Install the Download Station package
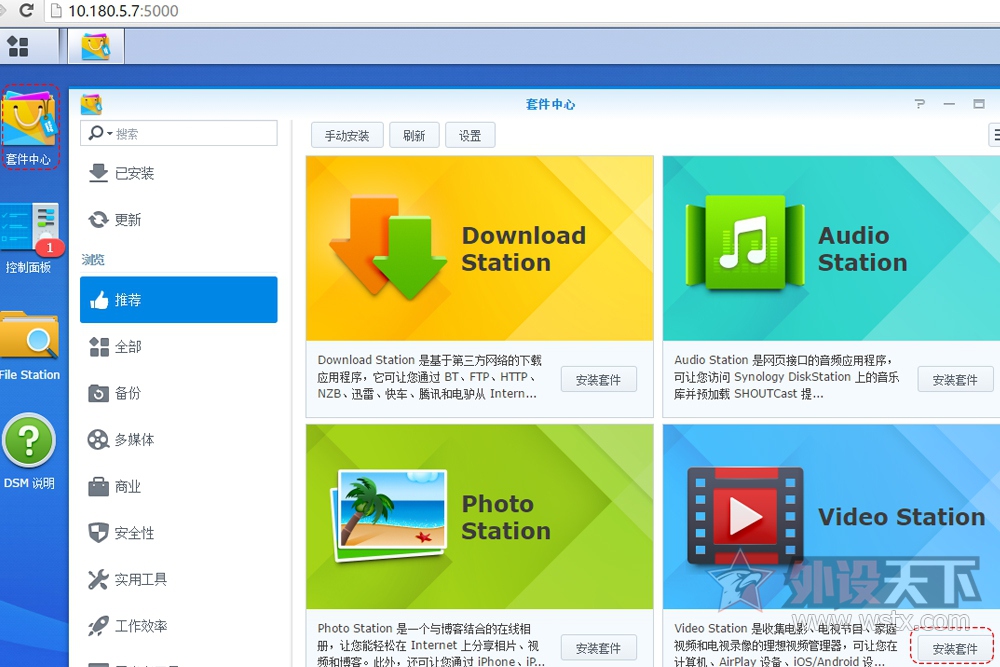 point(598,380)
